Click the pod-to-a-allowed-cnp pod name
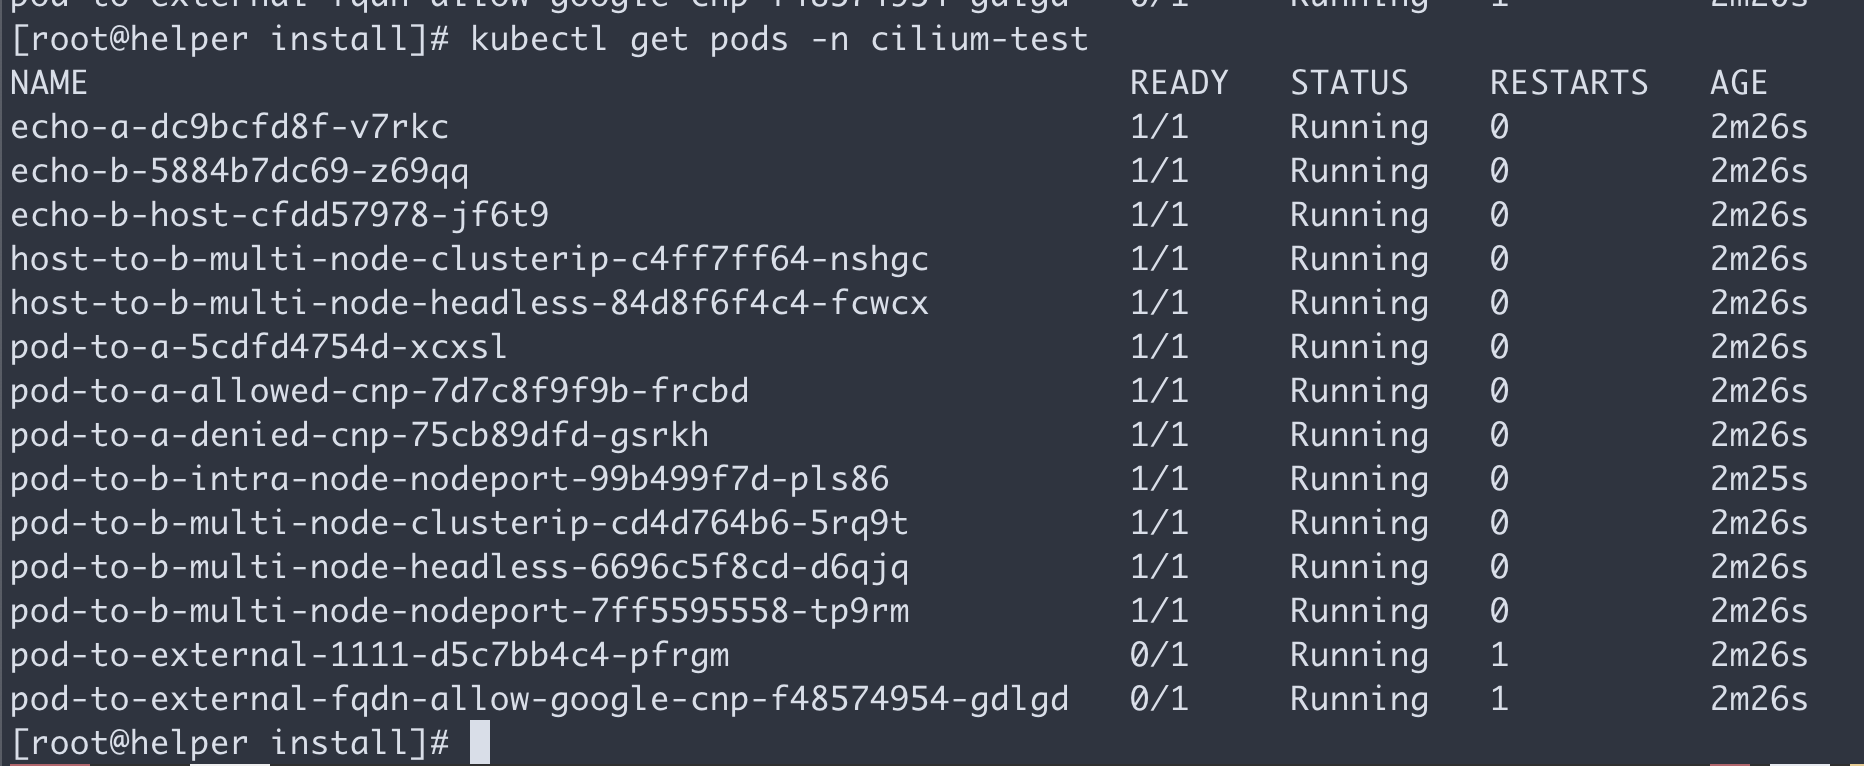The height and width of the screenshot is (766, 1864). pyautogui.click(x=379, y=392)
